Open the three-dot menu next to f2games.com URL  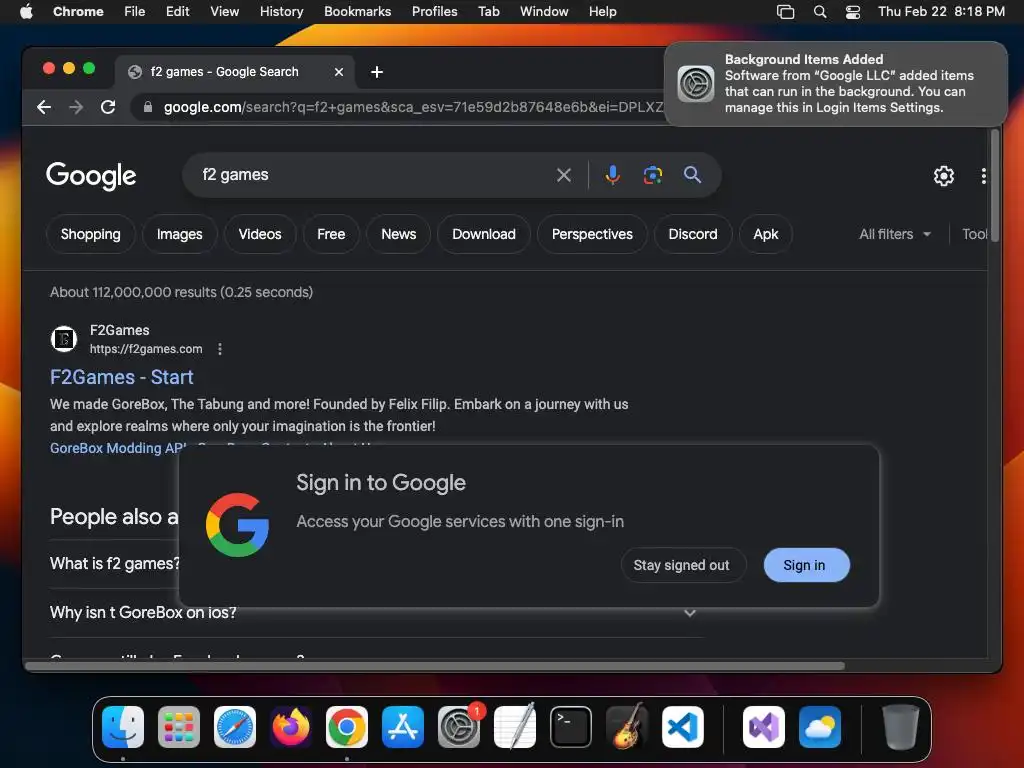[x=220, y=349]
